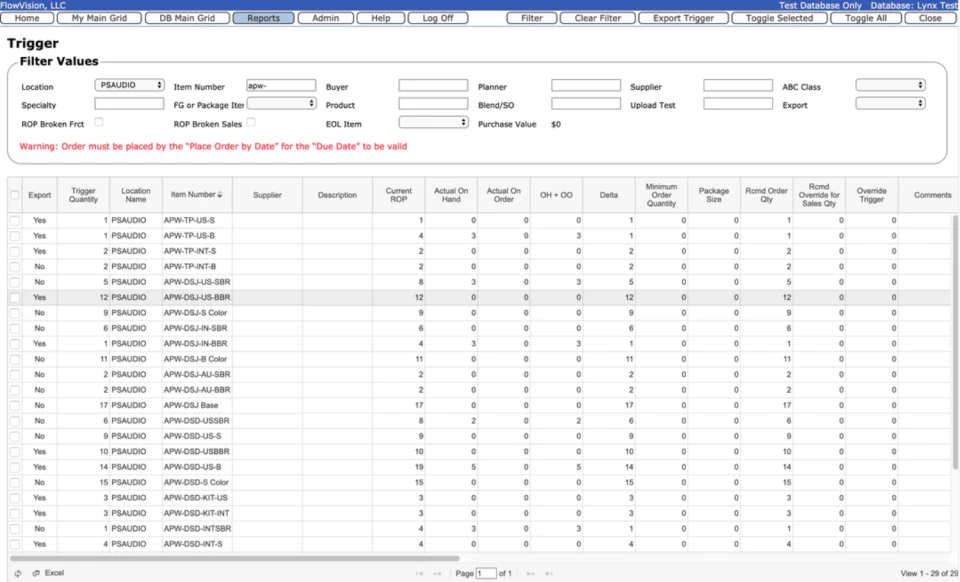Click the Comments column header
Screen dimensions: 960x582
[x=932, y=195]
